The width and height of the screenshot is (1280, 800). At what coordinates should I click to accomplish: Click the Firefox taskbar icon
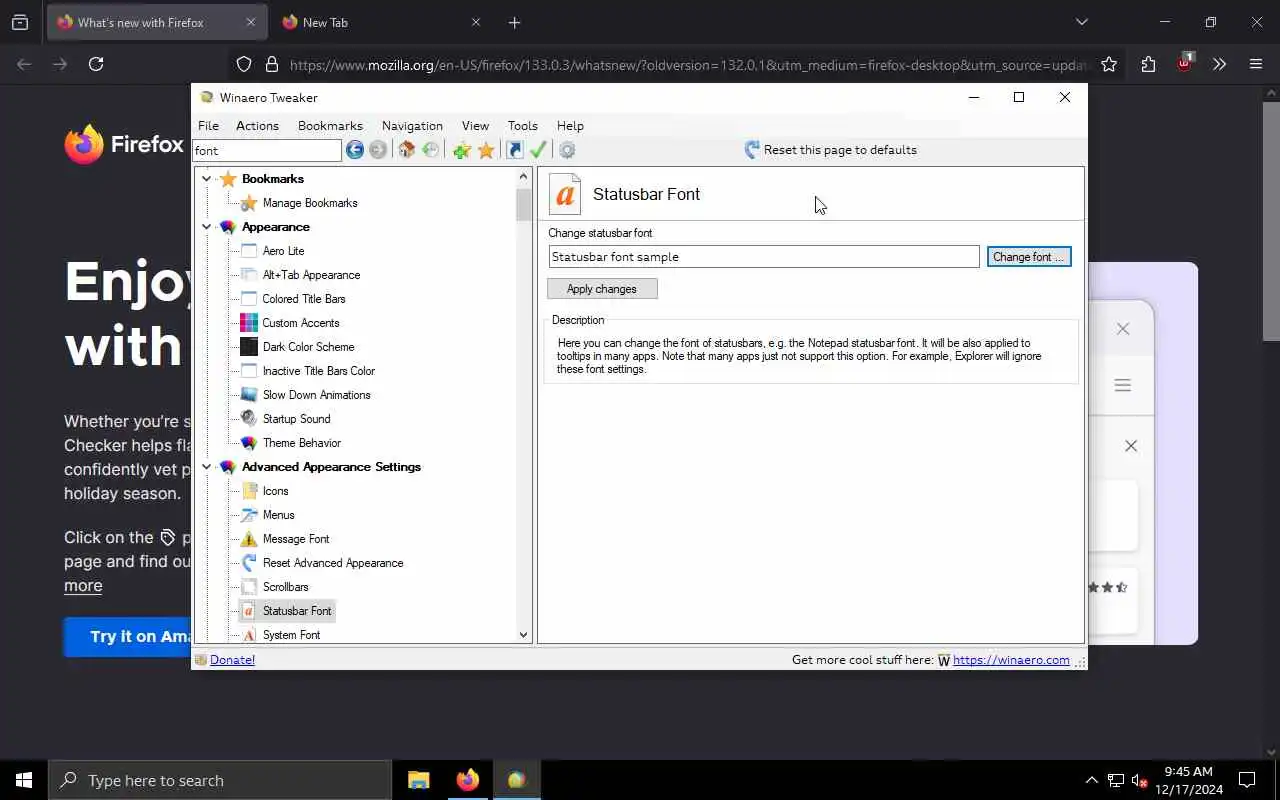[467, 780]
